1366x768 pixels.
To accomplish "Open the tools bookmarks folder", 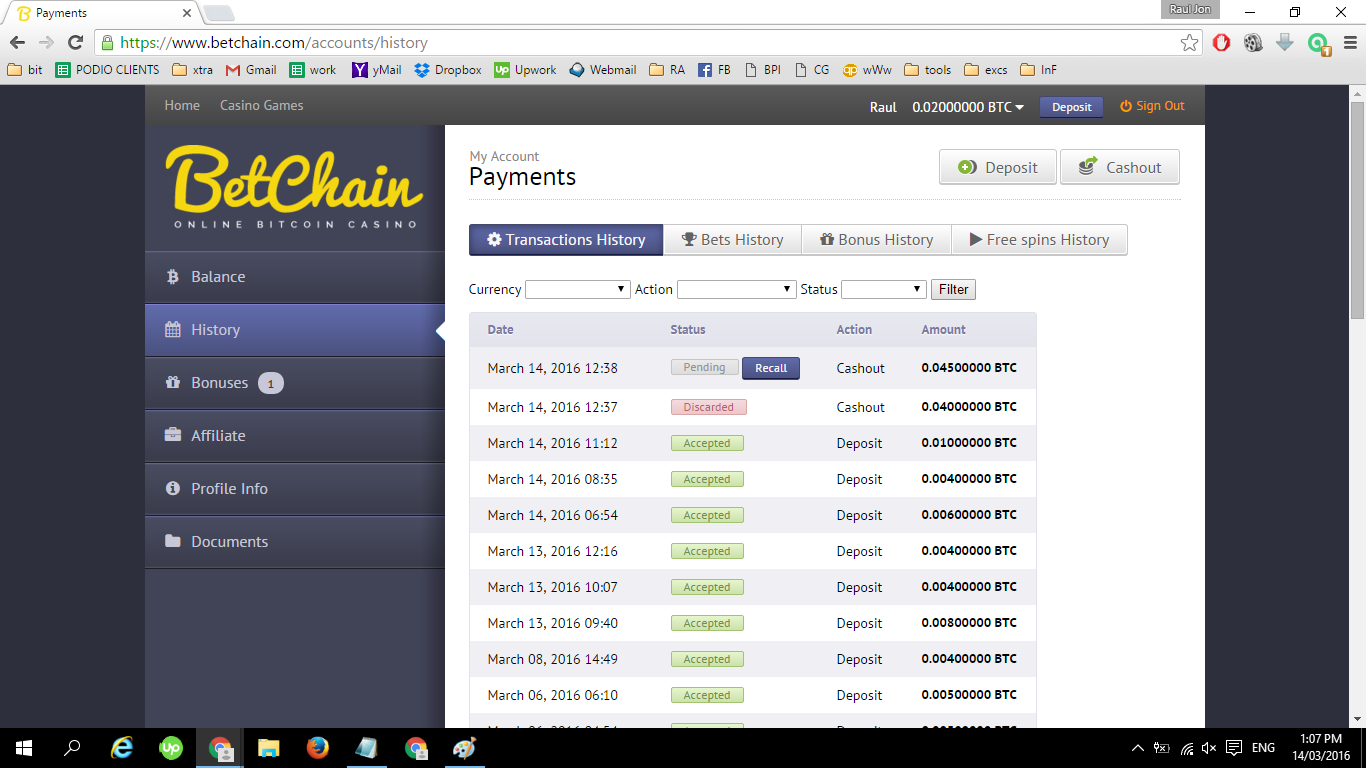I will [x=928, y=70].
